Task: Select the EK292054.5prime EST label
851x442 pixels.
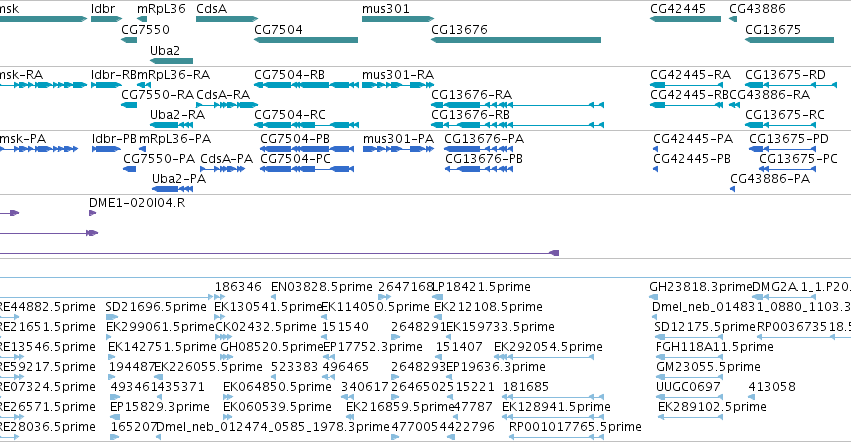Action: point(548,346)
